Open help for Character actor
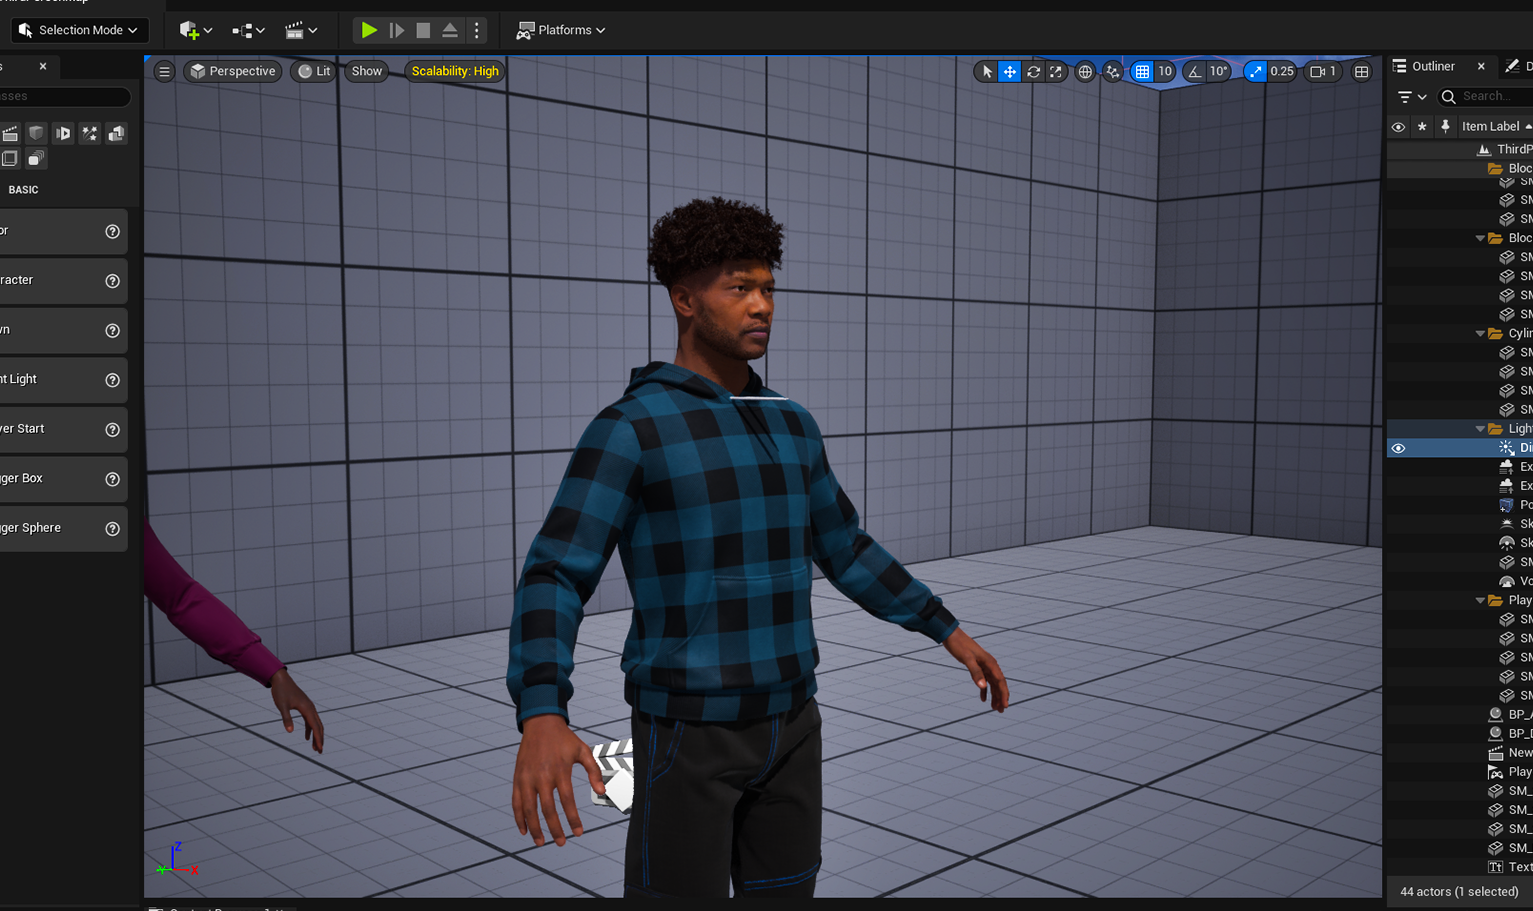 (112, 281)
